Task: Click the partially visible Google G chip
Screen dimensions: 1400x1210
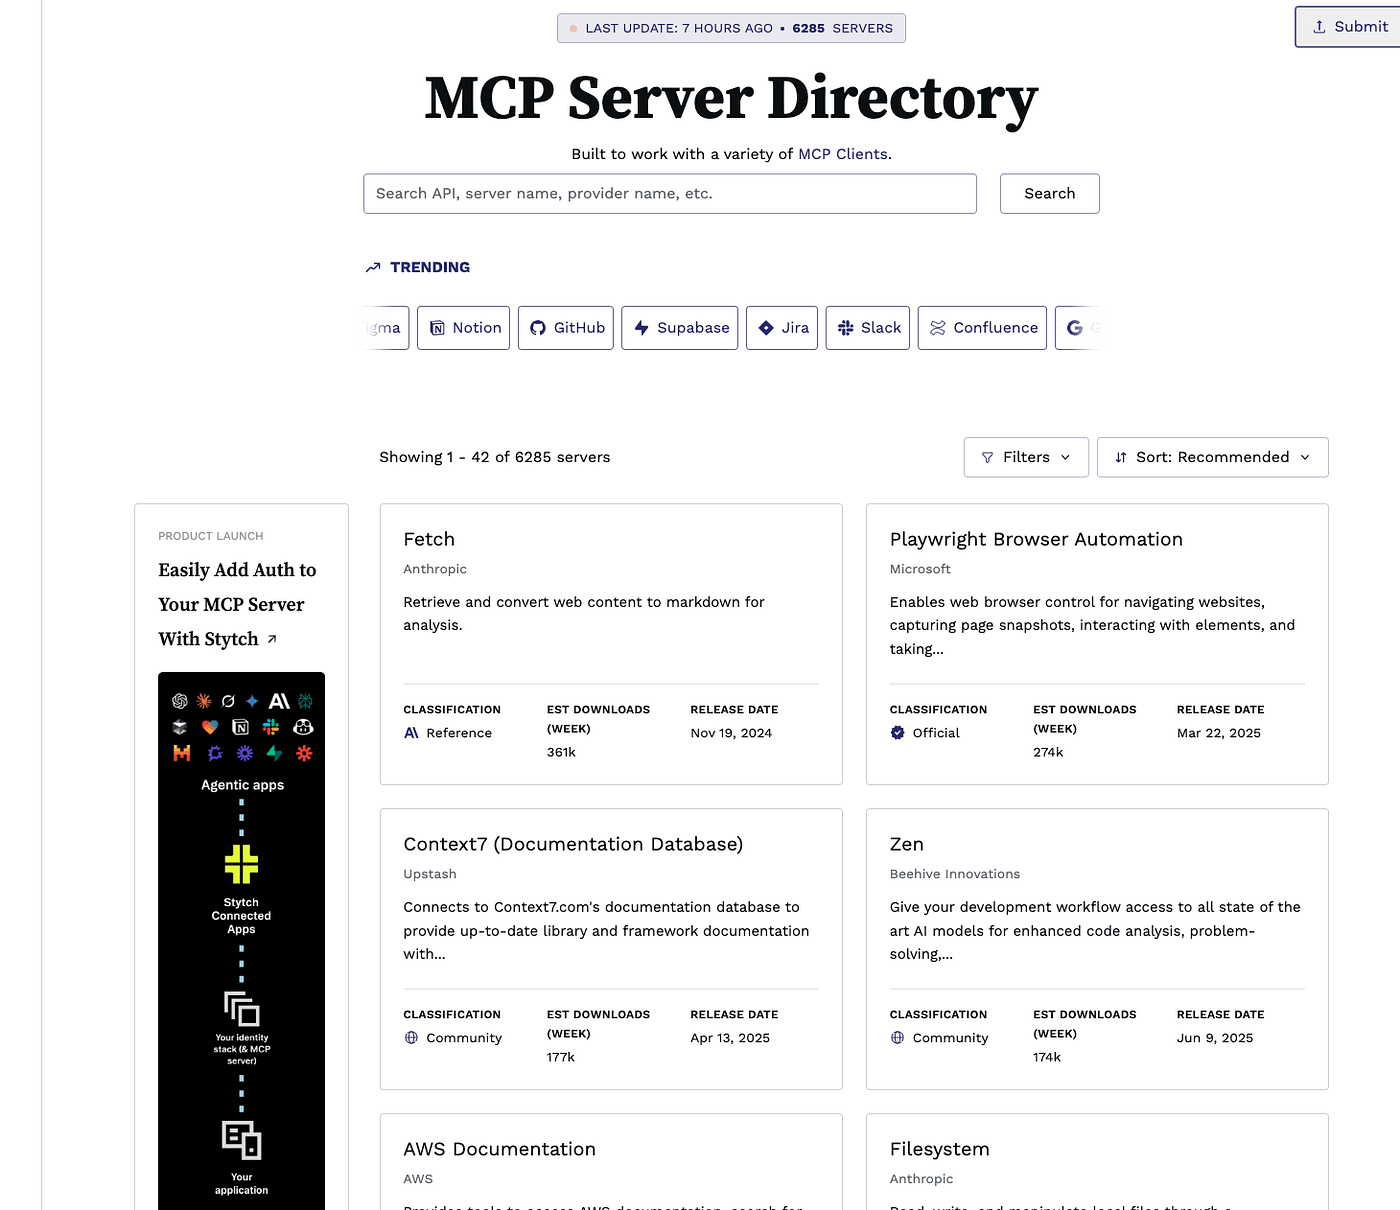Action: (x=1078, y=328)
